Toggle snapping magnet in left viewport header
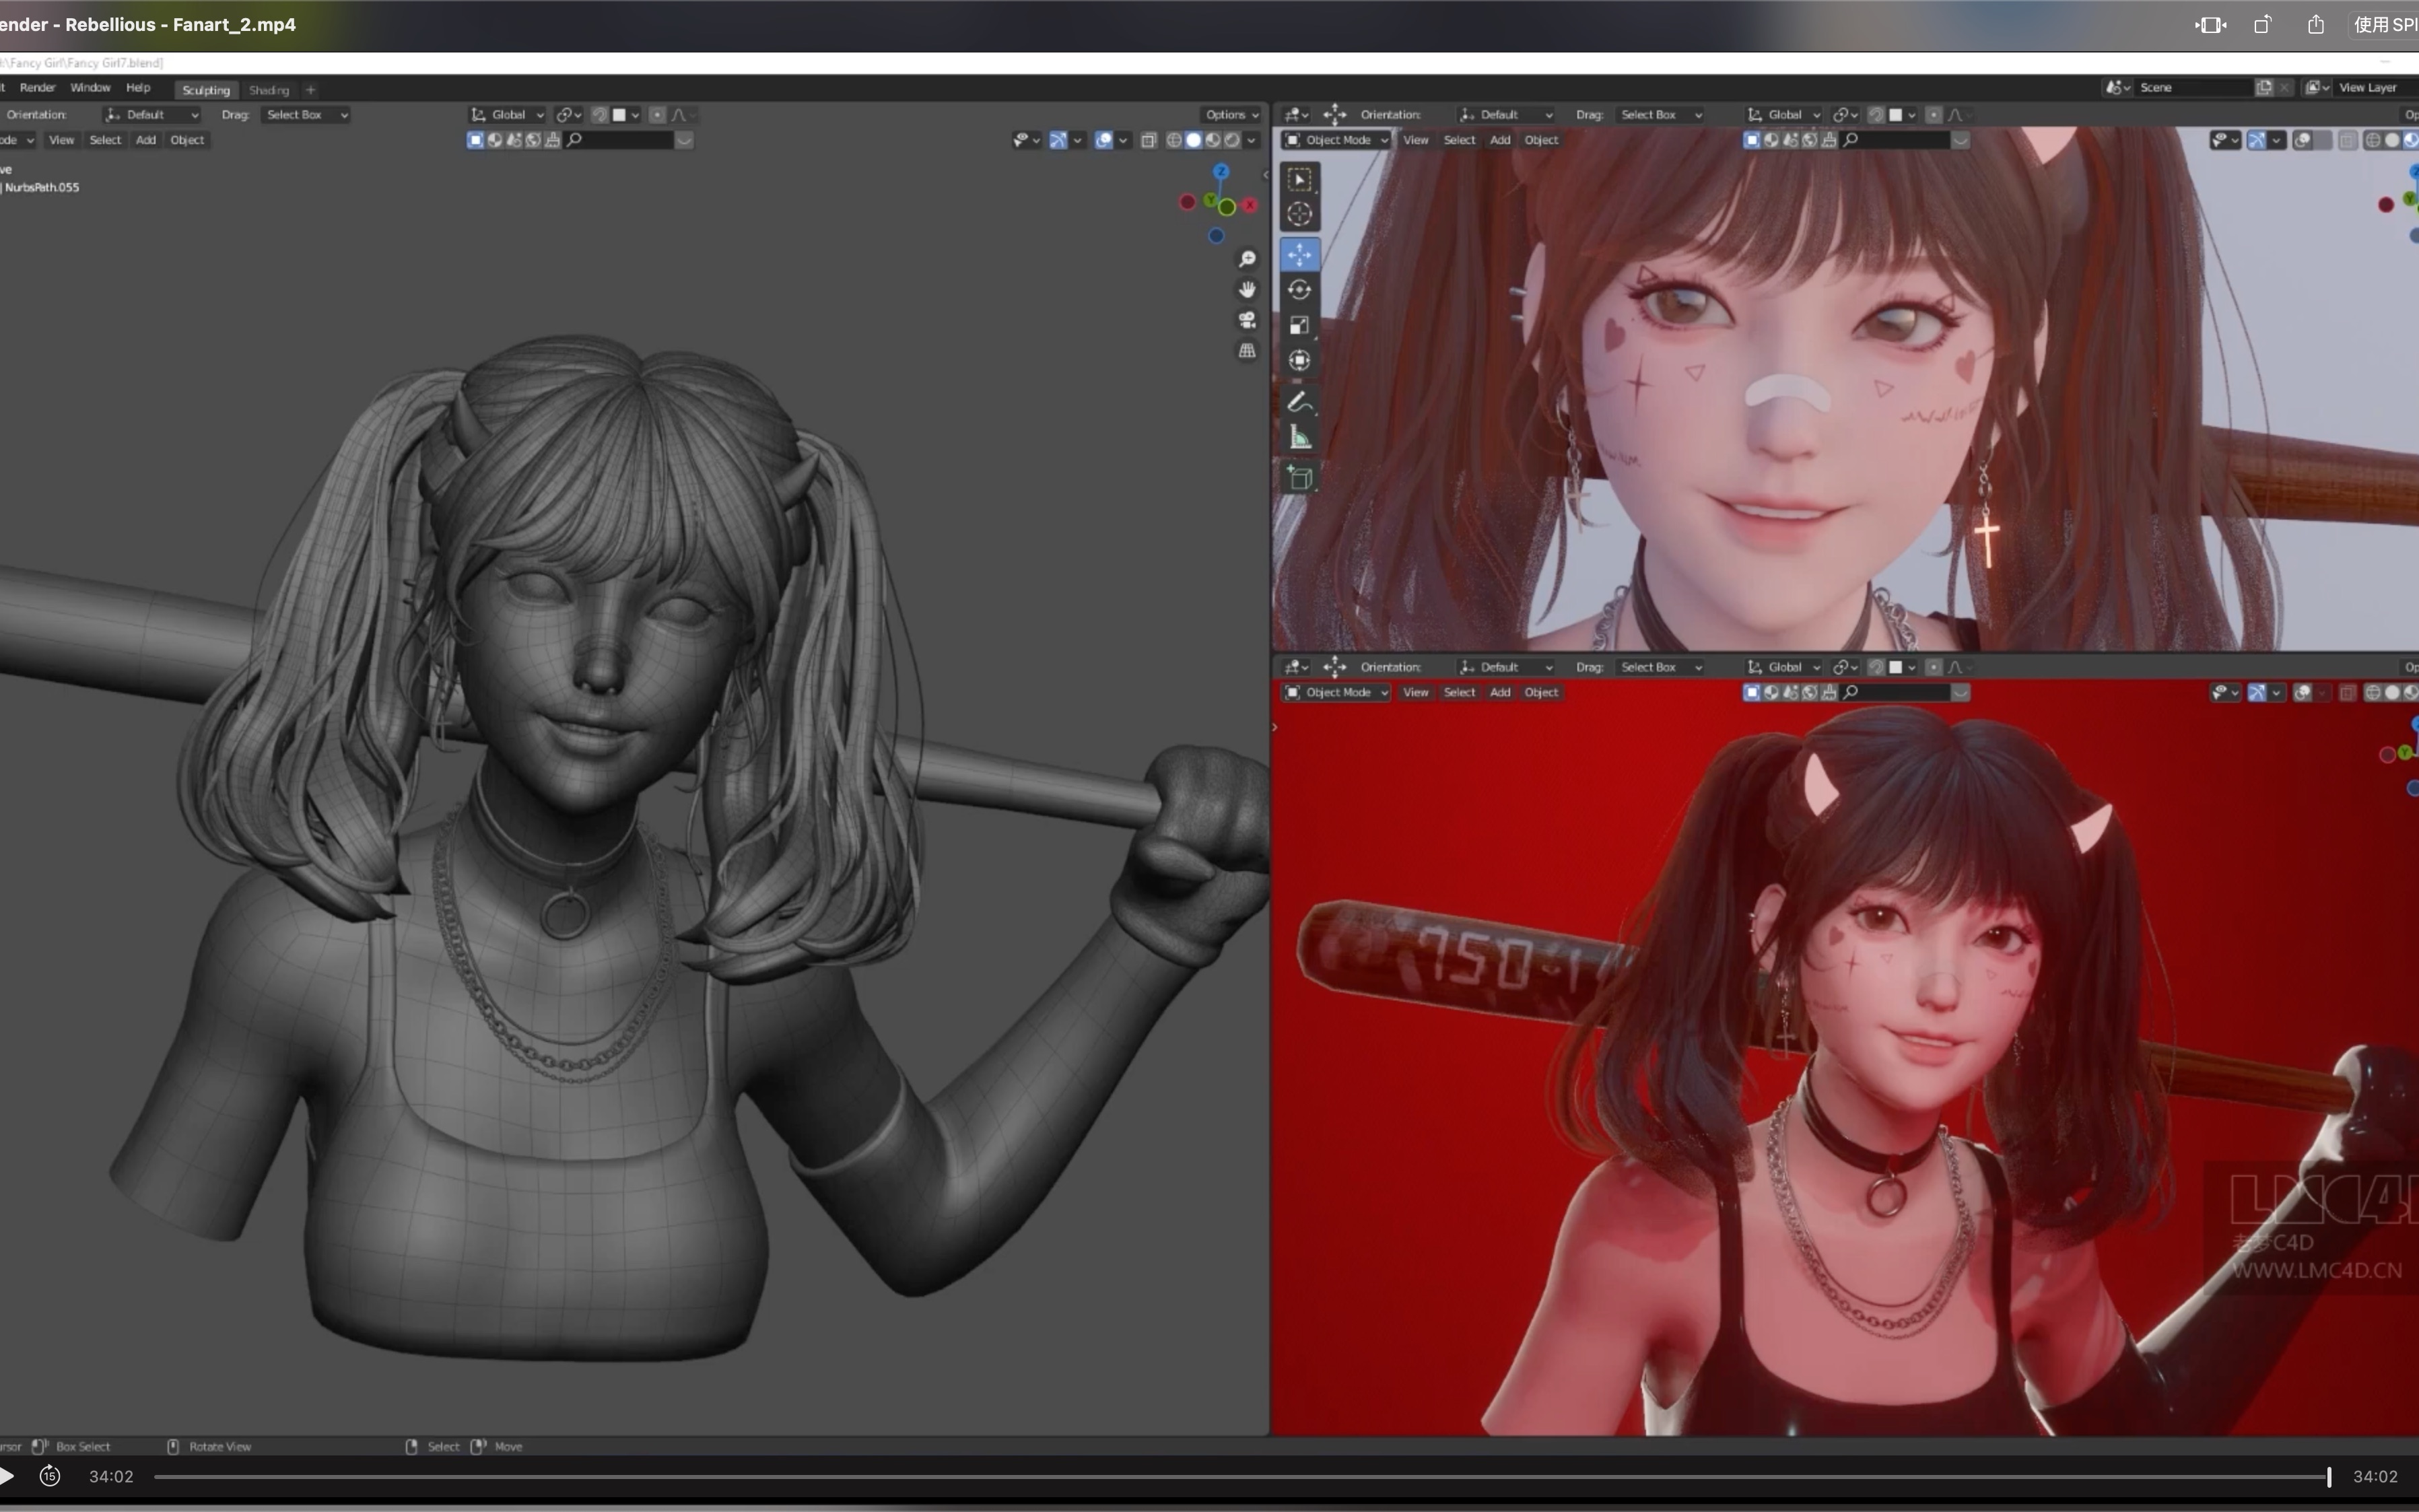Screen dimensions: 2419x1512 pyautogui.click(x=600, y=115)
